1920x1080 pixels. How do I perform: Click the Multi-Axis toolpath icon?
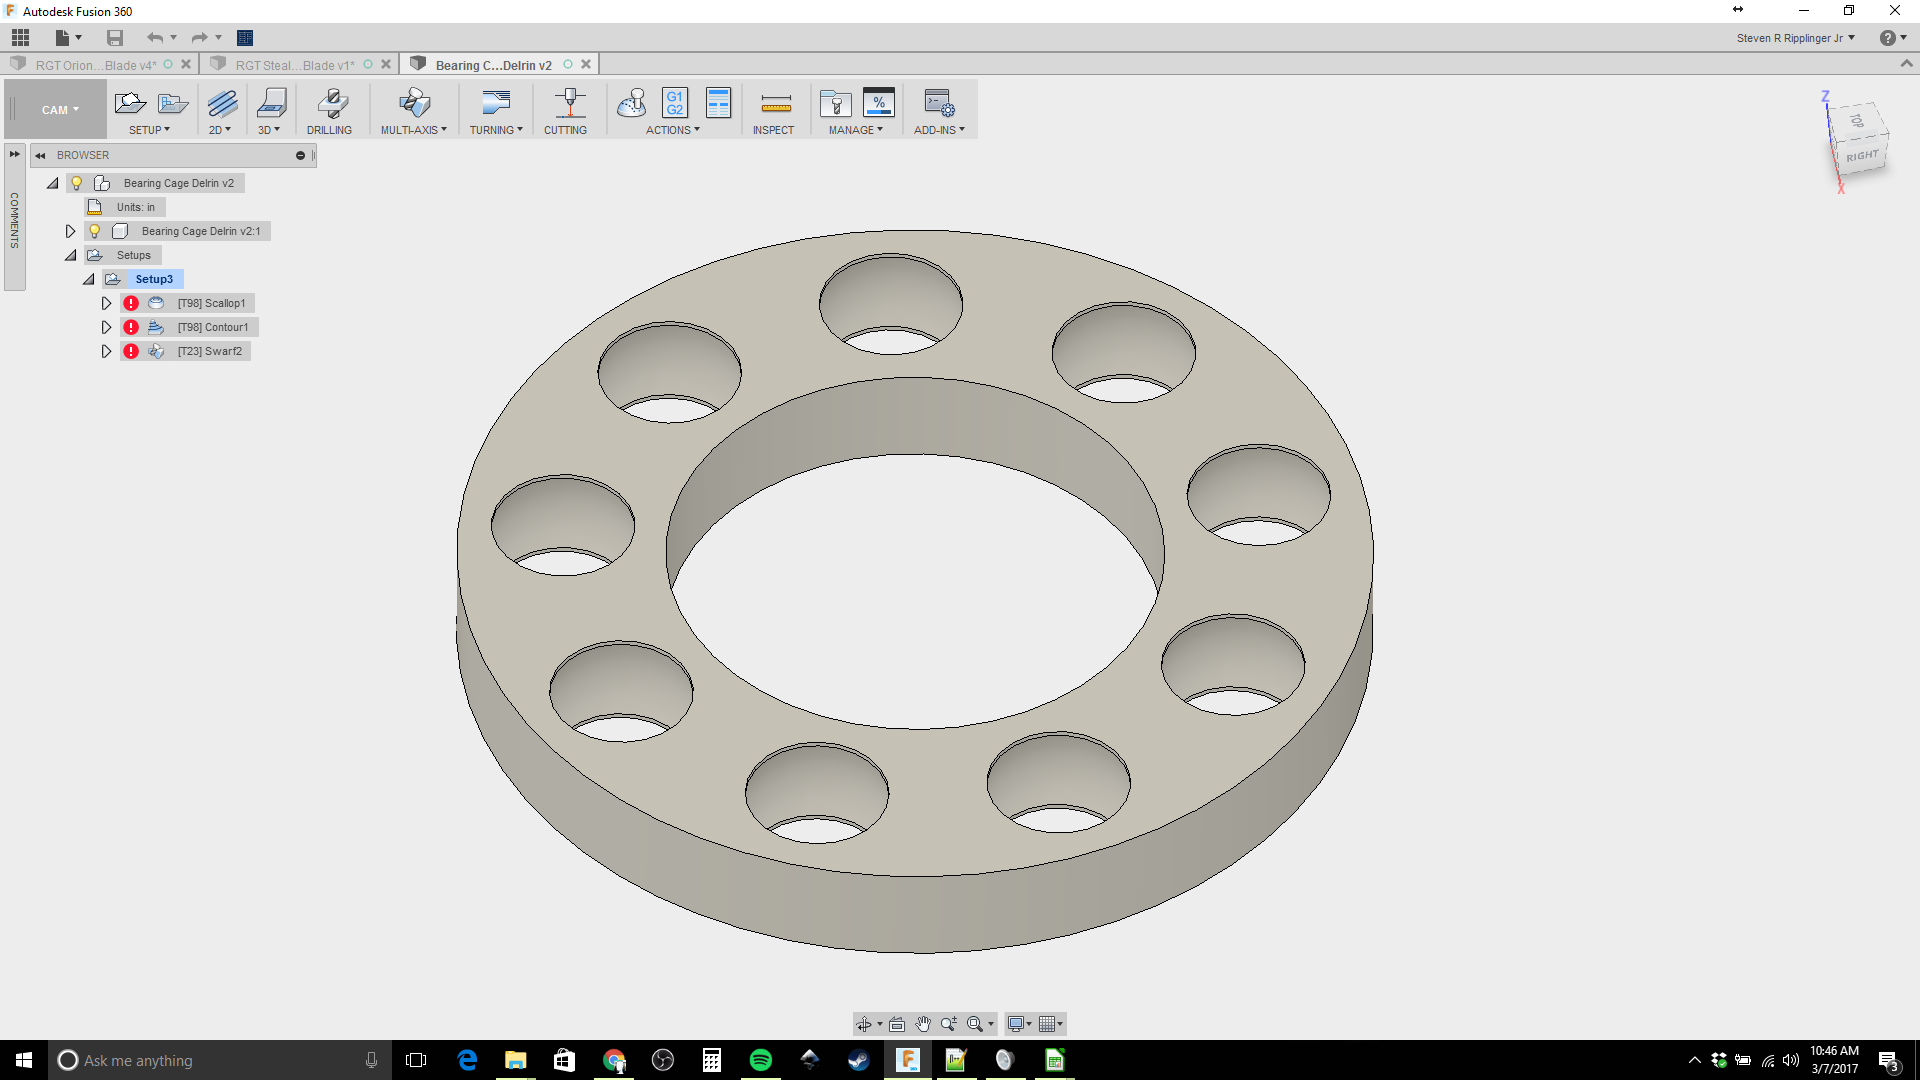pyautogui.click(x=414, y=103)
